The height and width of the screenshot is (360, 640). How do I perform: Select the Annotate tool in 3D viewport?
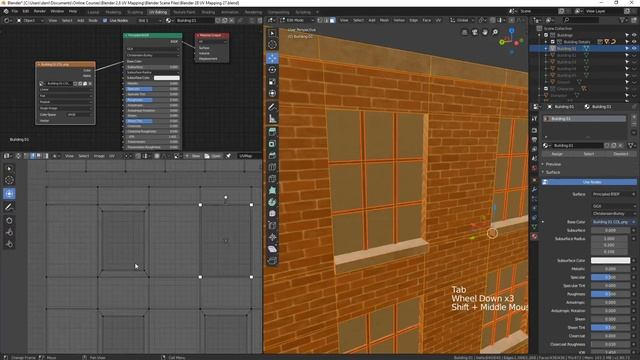coord(272,107)
